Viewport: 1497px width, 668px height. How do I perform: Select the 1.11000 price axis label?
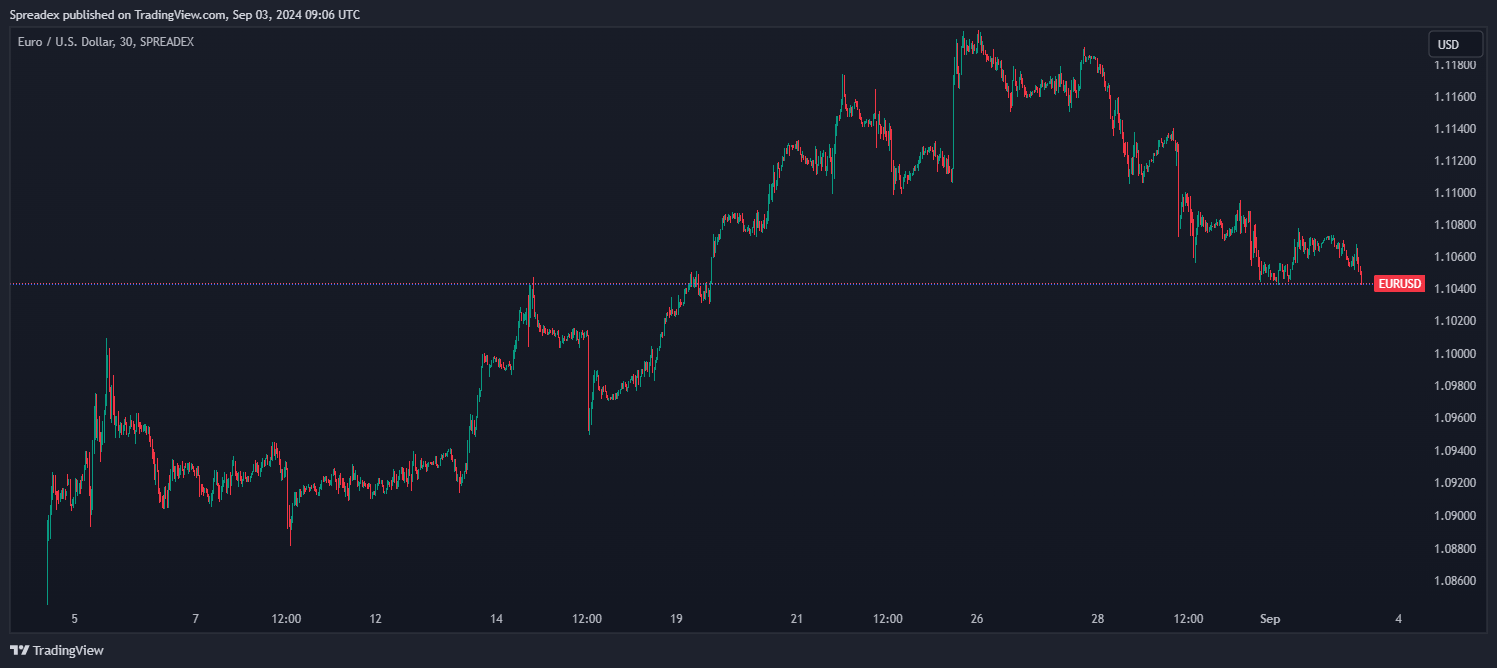[x=1456, y=193]
